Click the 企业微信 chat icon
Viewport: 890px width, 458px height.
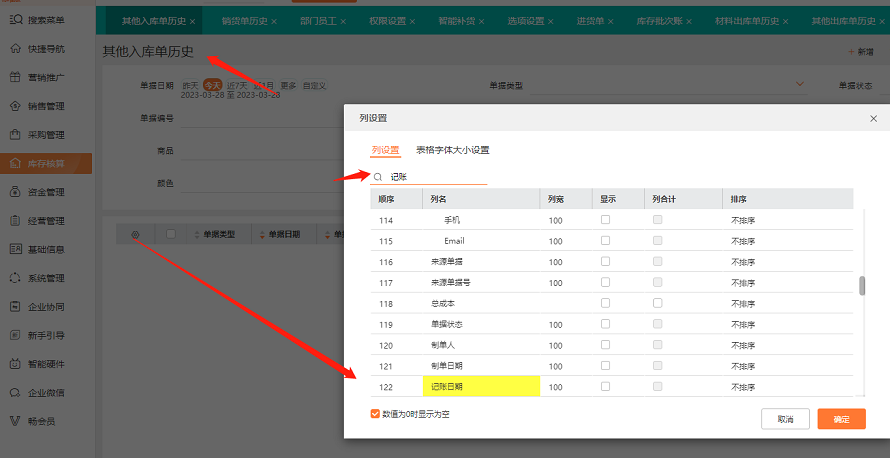(x=14, y=393)
